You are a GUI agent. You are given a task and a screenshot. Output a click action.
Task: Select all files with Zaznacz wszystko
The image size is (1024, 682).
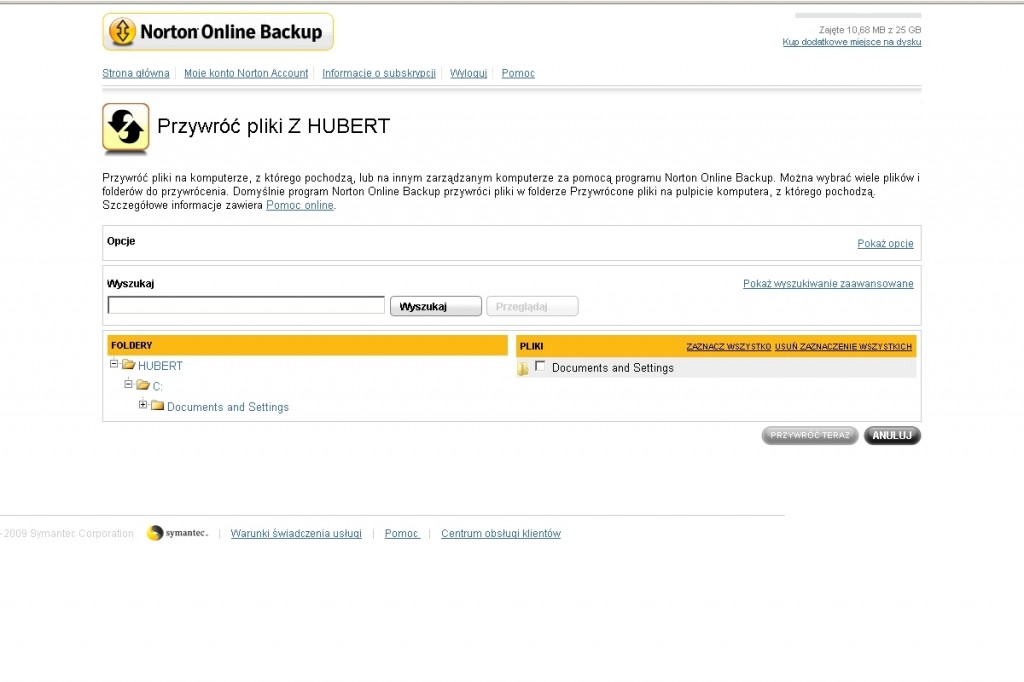point(728,347)
